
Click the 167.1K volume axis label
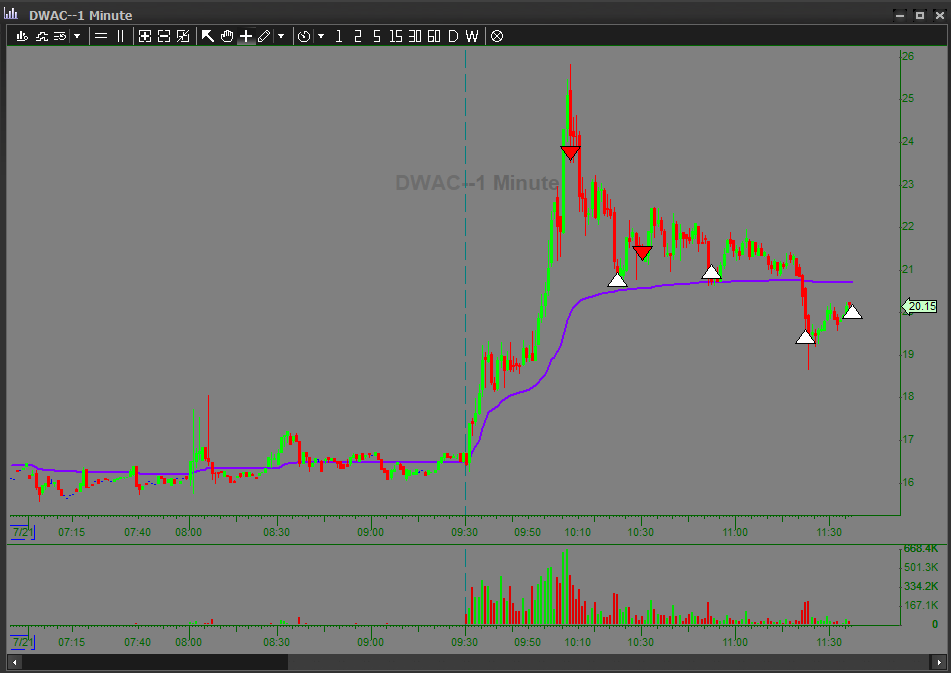click(x=921, y=605)
